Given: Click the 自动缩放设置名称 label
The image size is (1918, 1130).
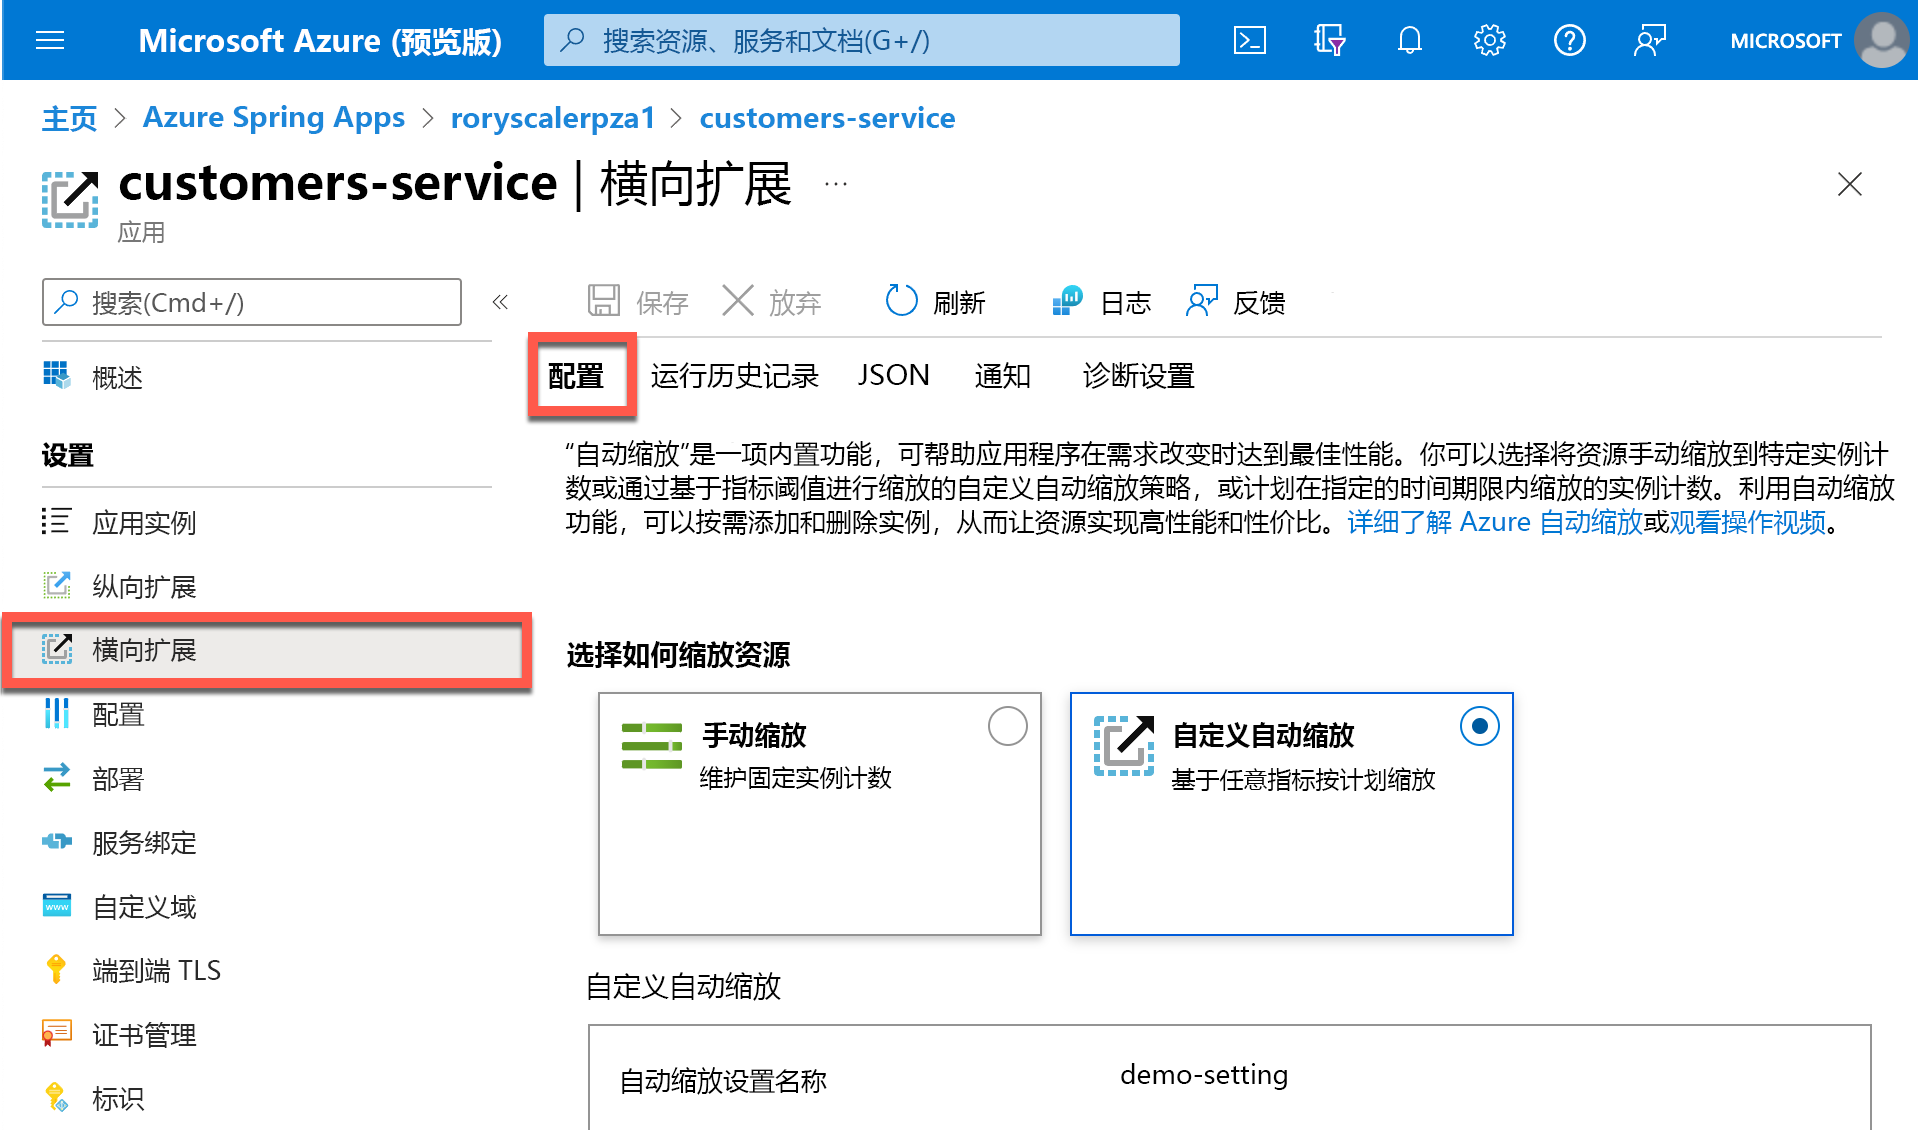Looking at the screenshot, I should 723,1081.
